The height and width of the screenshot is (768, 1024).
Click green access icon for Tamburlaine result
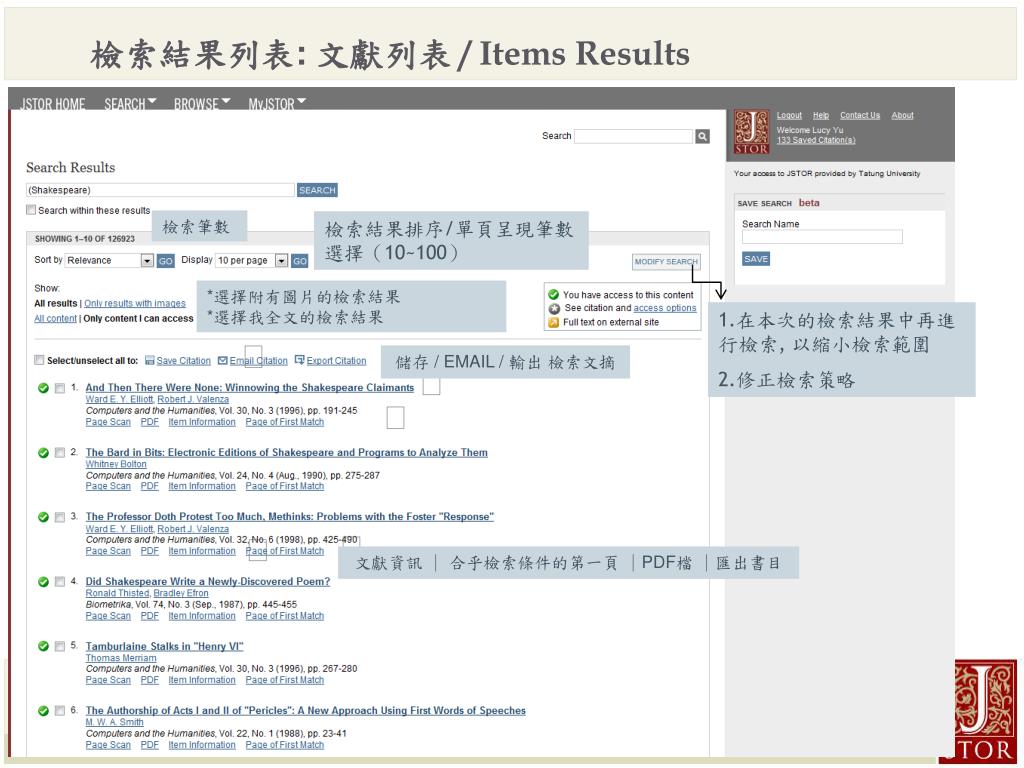point(43,646)
